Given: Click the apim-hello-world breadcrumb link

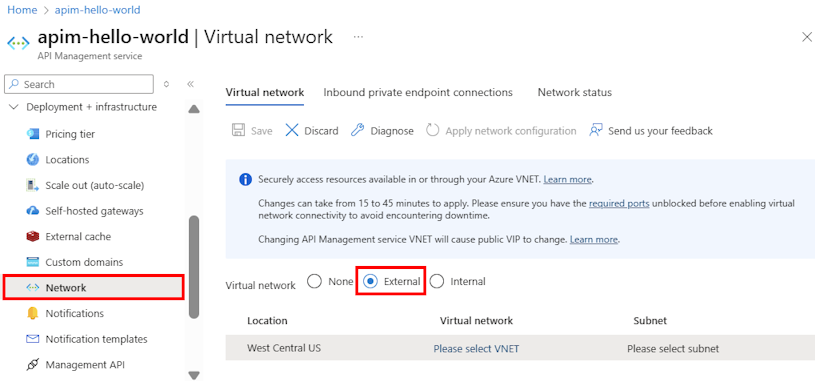Looking at the screenshot, I should click(97, 10).
